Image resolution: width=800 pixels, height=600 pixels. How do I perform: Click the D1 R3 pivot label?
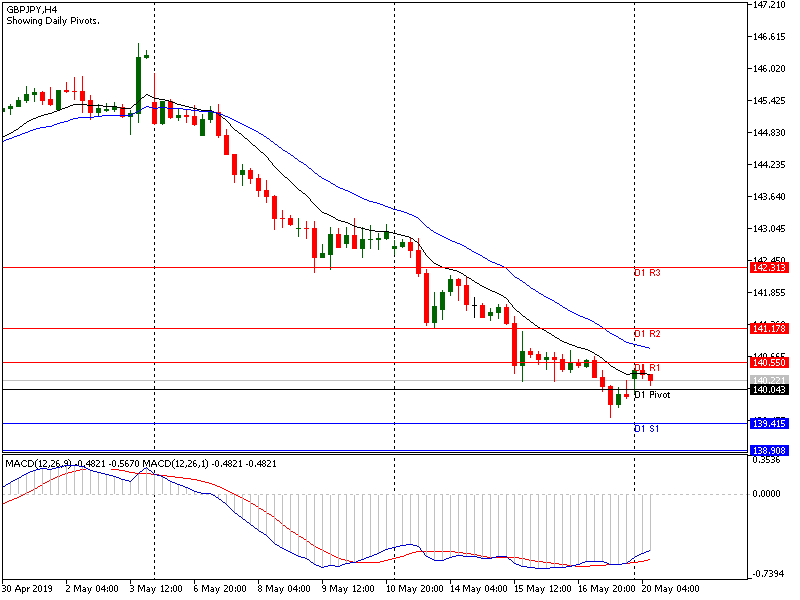[x=648, y=273]
